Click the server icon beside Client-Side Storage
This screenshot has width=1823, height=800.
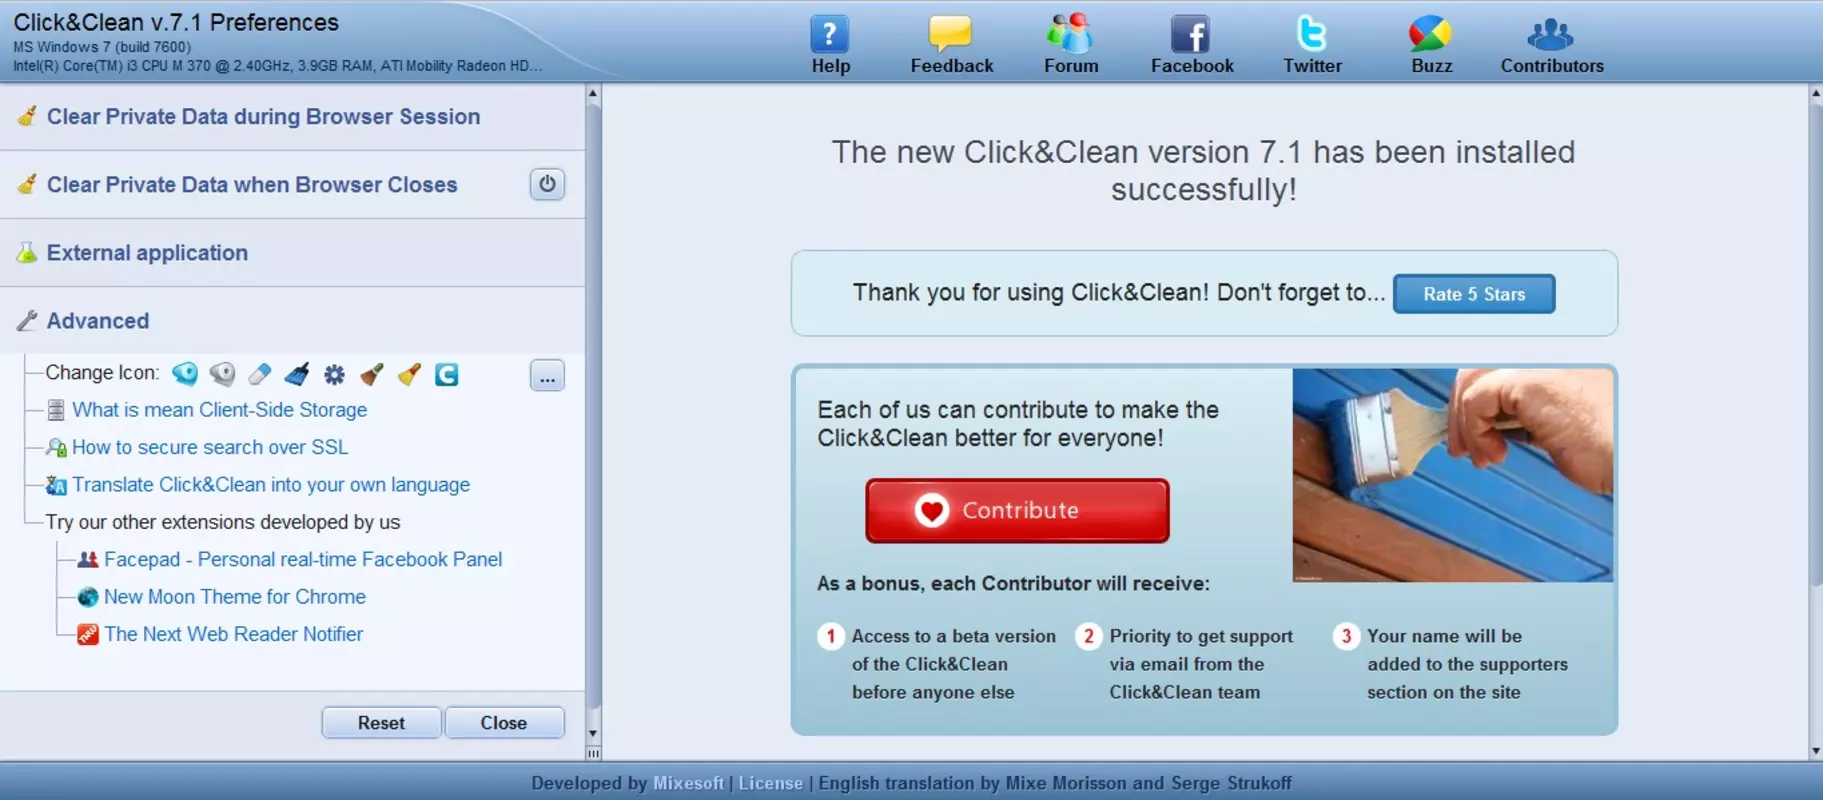56,410
